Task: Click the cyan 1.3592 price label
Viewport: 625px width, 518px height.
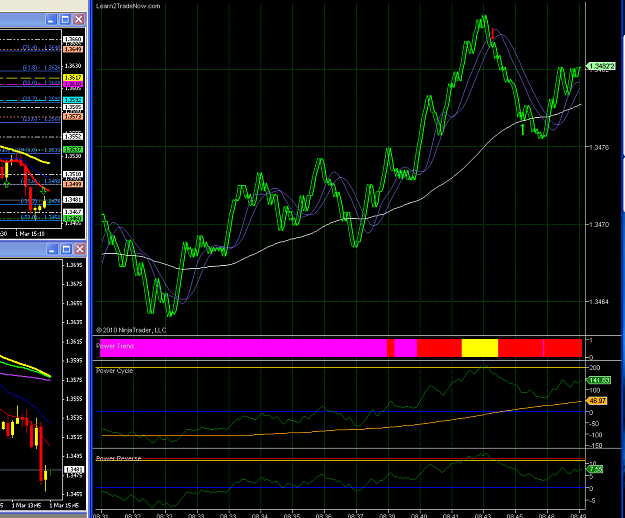Action: pos(73,100)
